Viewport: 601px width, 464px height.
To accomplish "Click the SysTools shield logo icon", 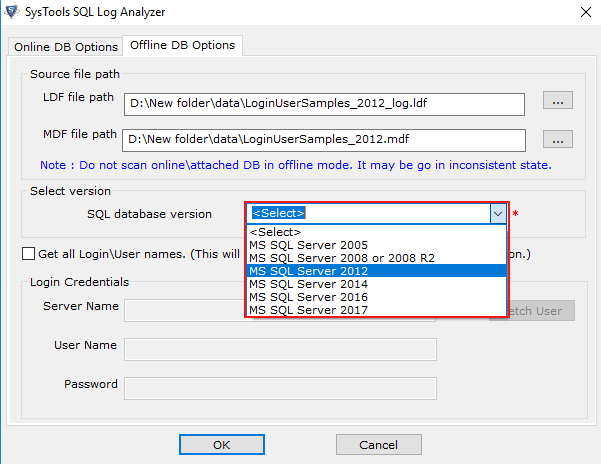I will coord(11,11).
